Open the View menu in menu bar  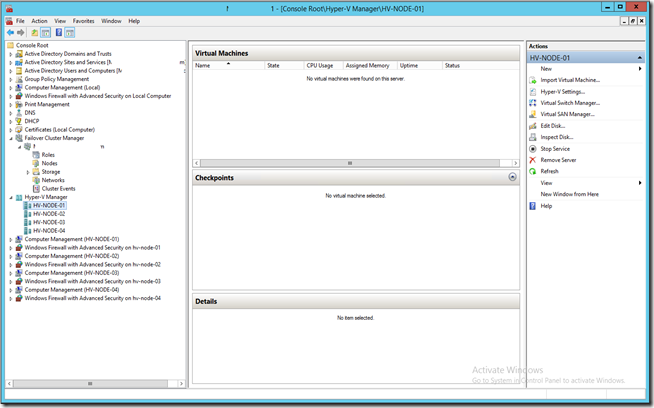click(60, 21)
